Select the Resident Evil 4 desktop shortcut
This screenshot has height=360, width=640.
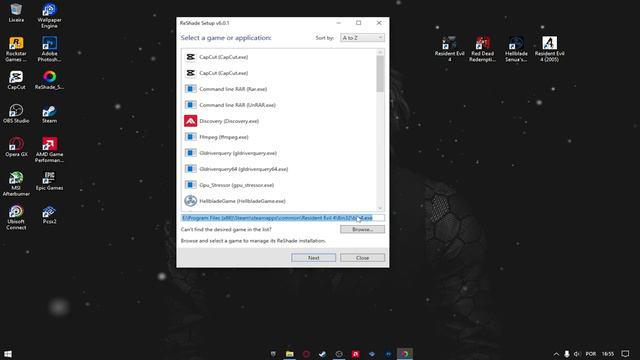pos(449,49)
